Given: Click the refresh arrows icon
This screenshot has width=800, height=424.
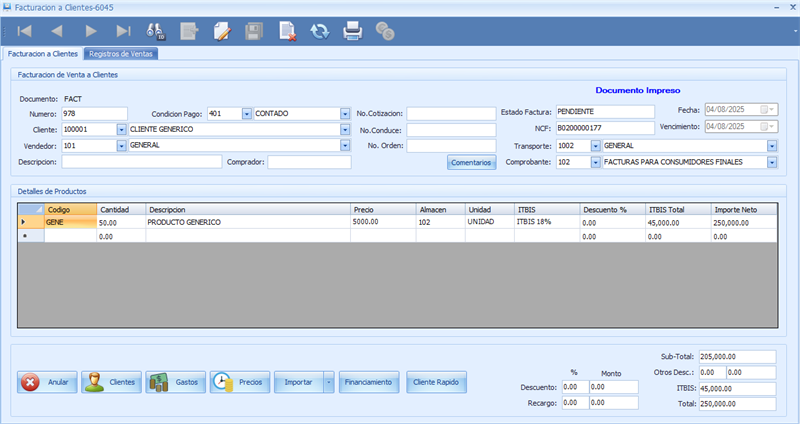Looking at the screenshot, I should pyautogui.click(x=320, y=31).
